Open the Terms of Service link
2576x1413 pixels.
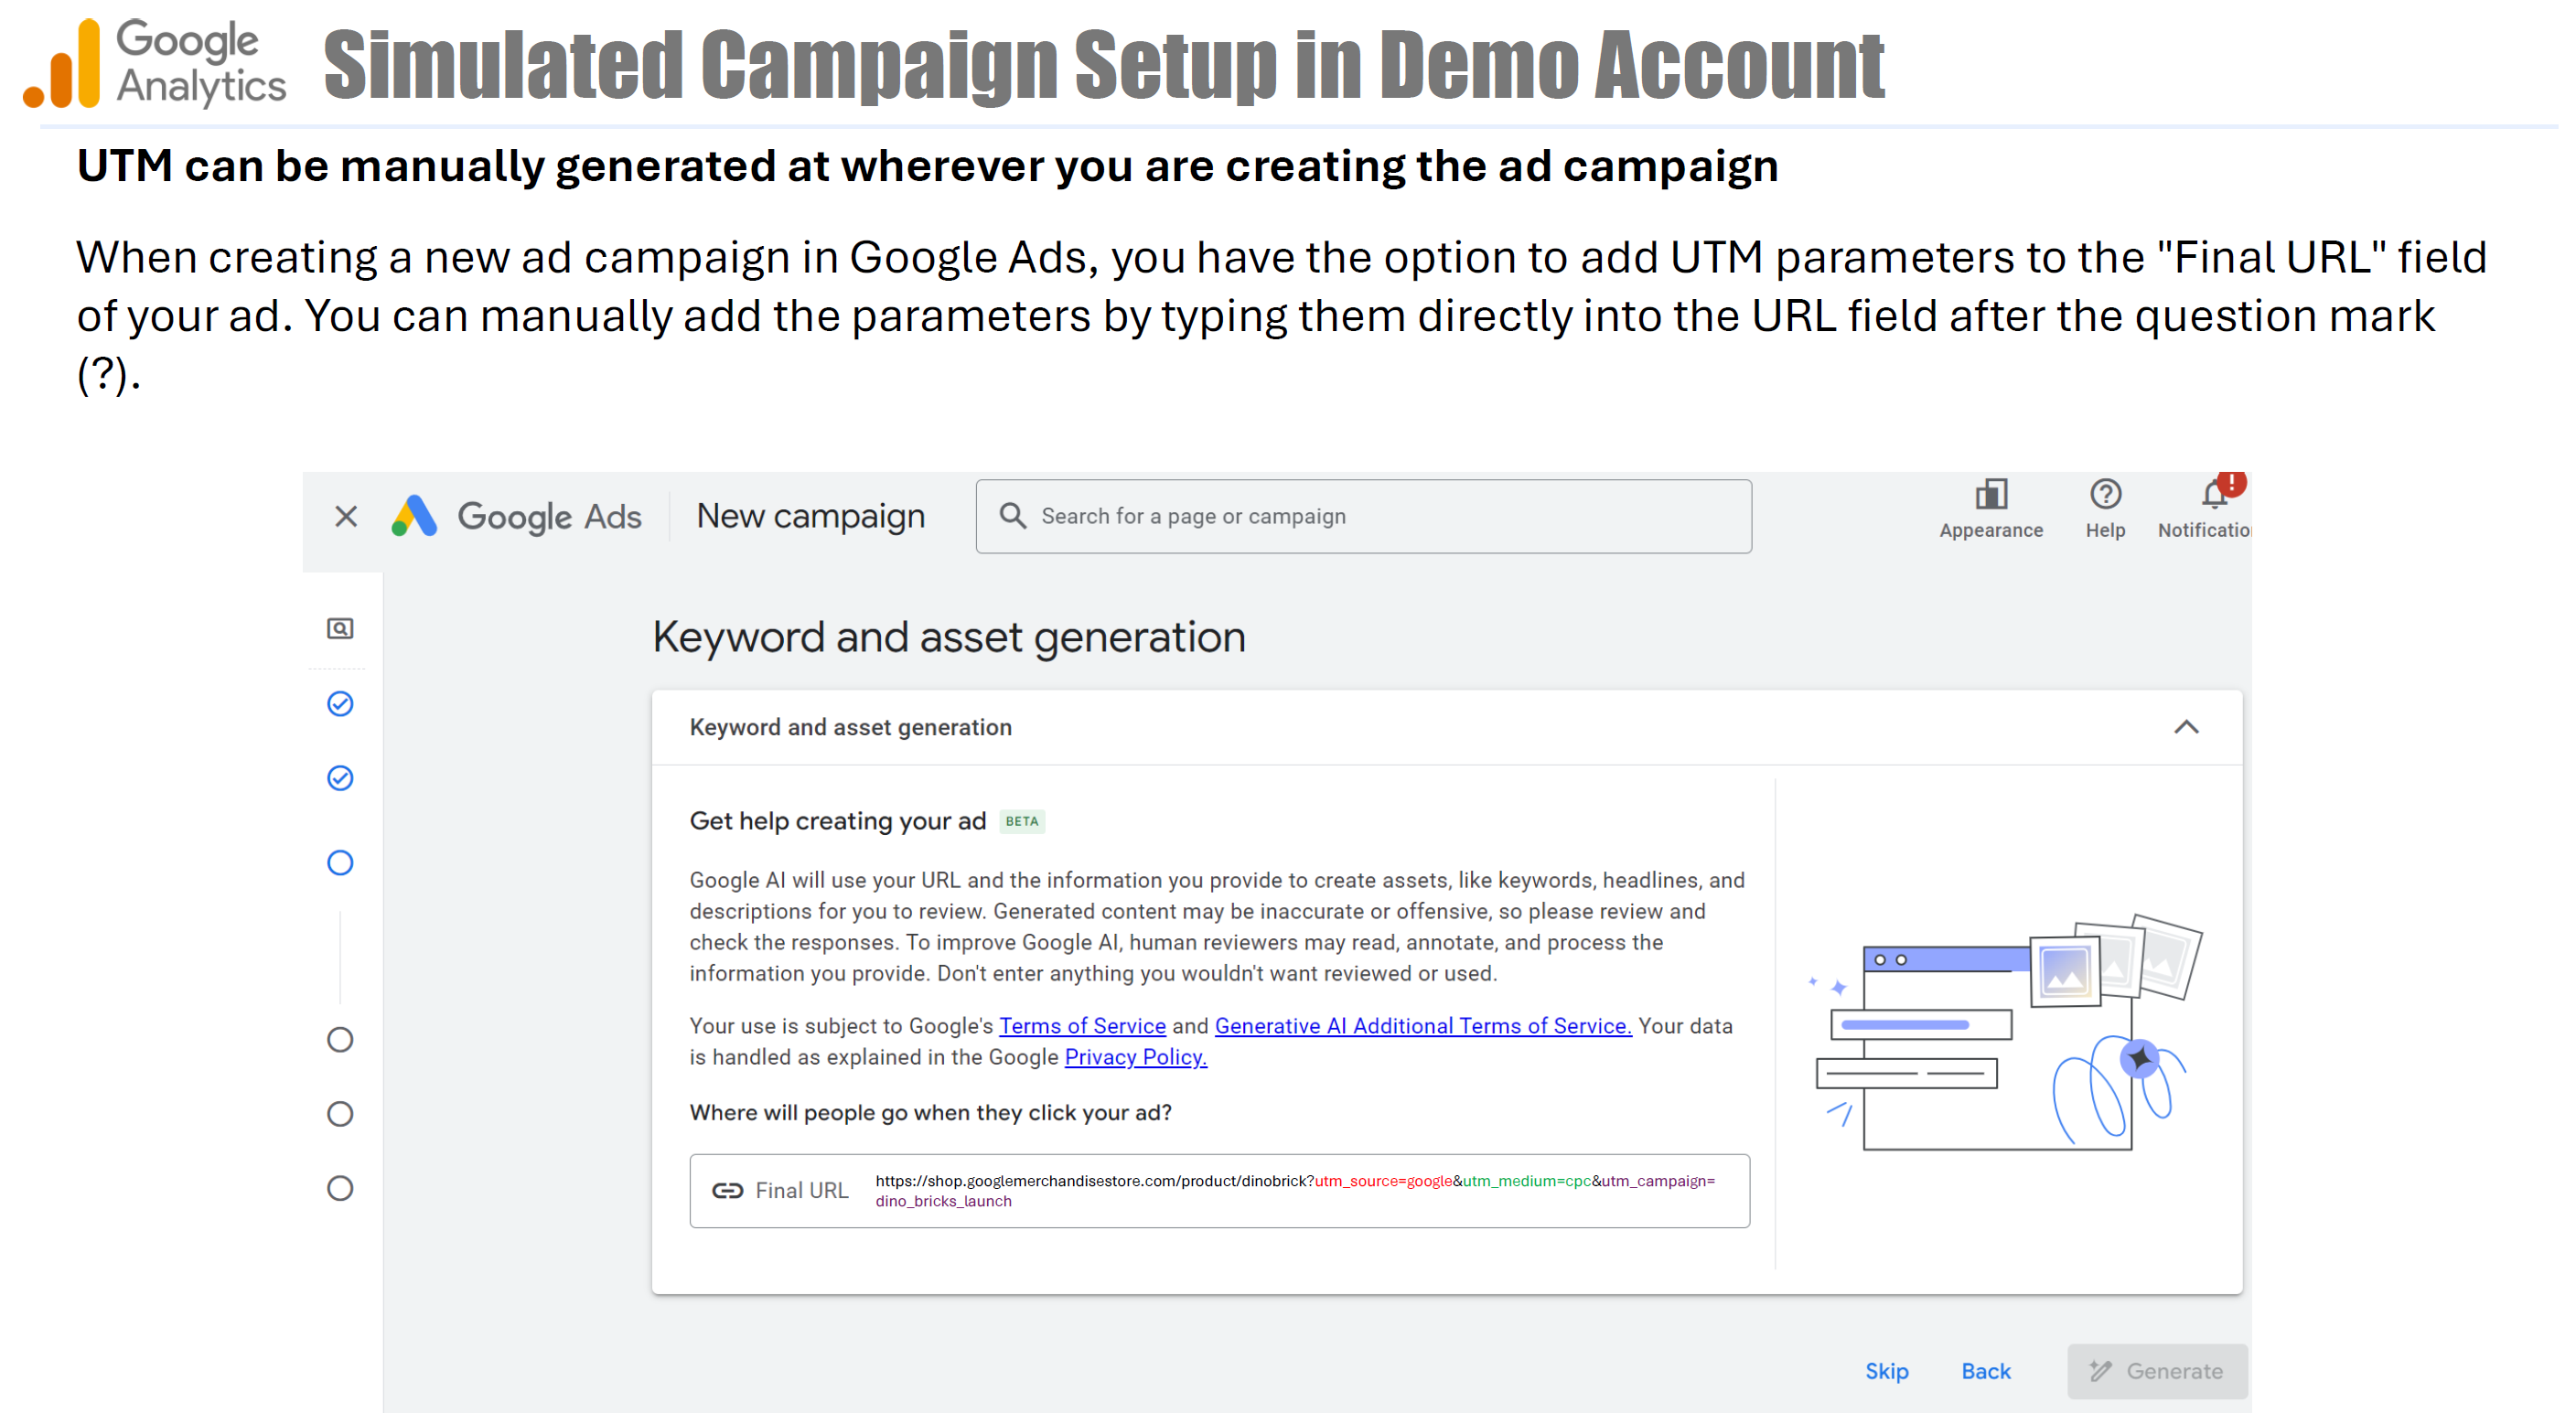coord(1082,1026)
